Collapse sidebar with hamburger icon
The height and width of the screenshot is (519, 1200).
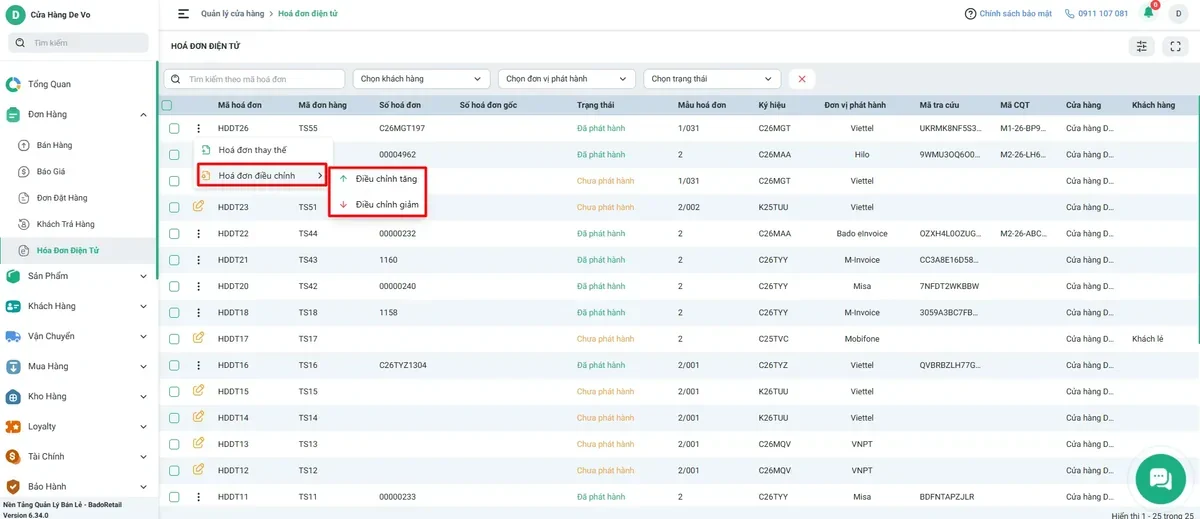click(x=183, y=14)
